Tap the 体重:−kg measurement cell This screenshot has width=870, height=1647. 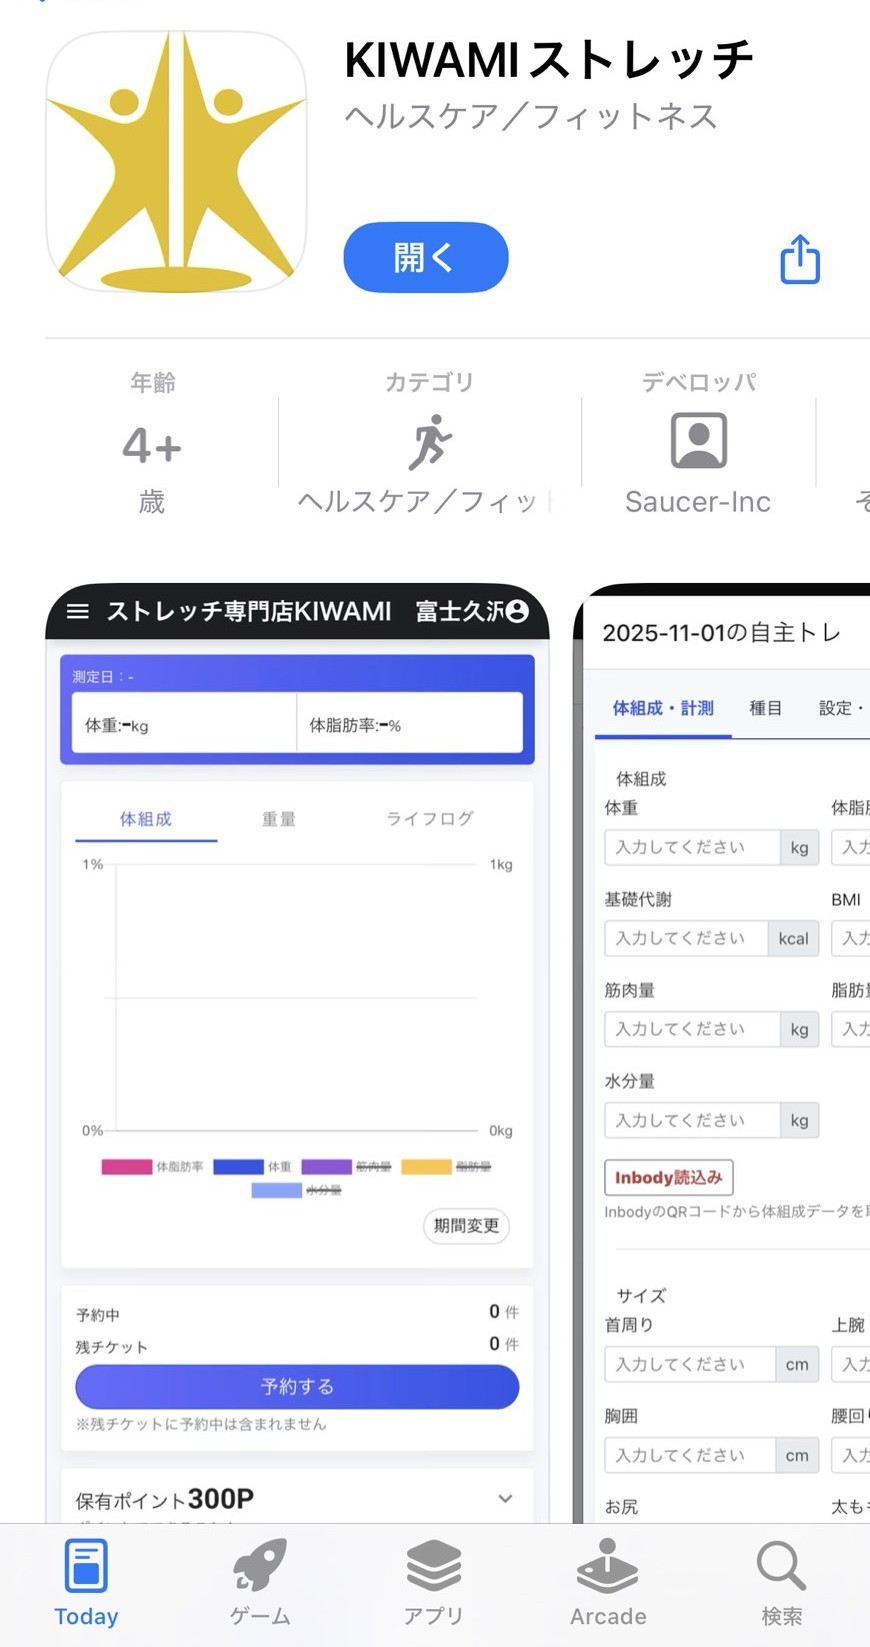pyautogui.click(x=184, y=724)
